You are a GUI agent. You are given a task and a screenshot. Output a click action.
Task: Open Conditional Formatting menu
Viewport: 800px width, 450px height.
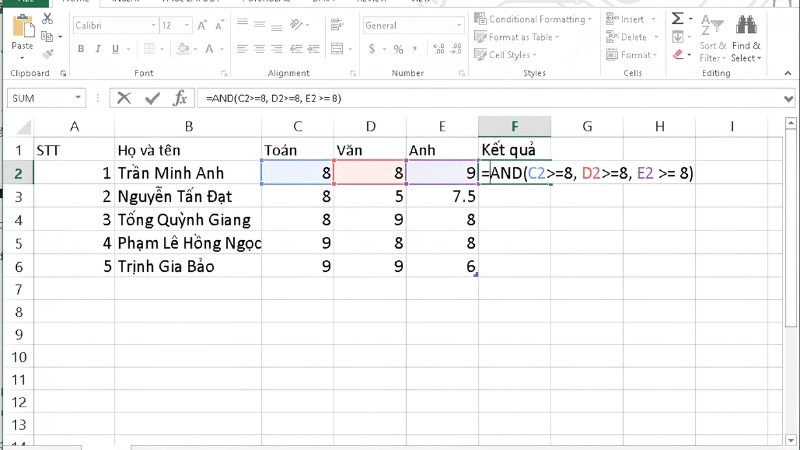coord(533,19)
